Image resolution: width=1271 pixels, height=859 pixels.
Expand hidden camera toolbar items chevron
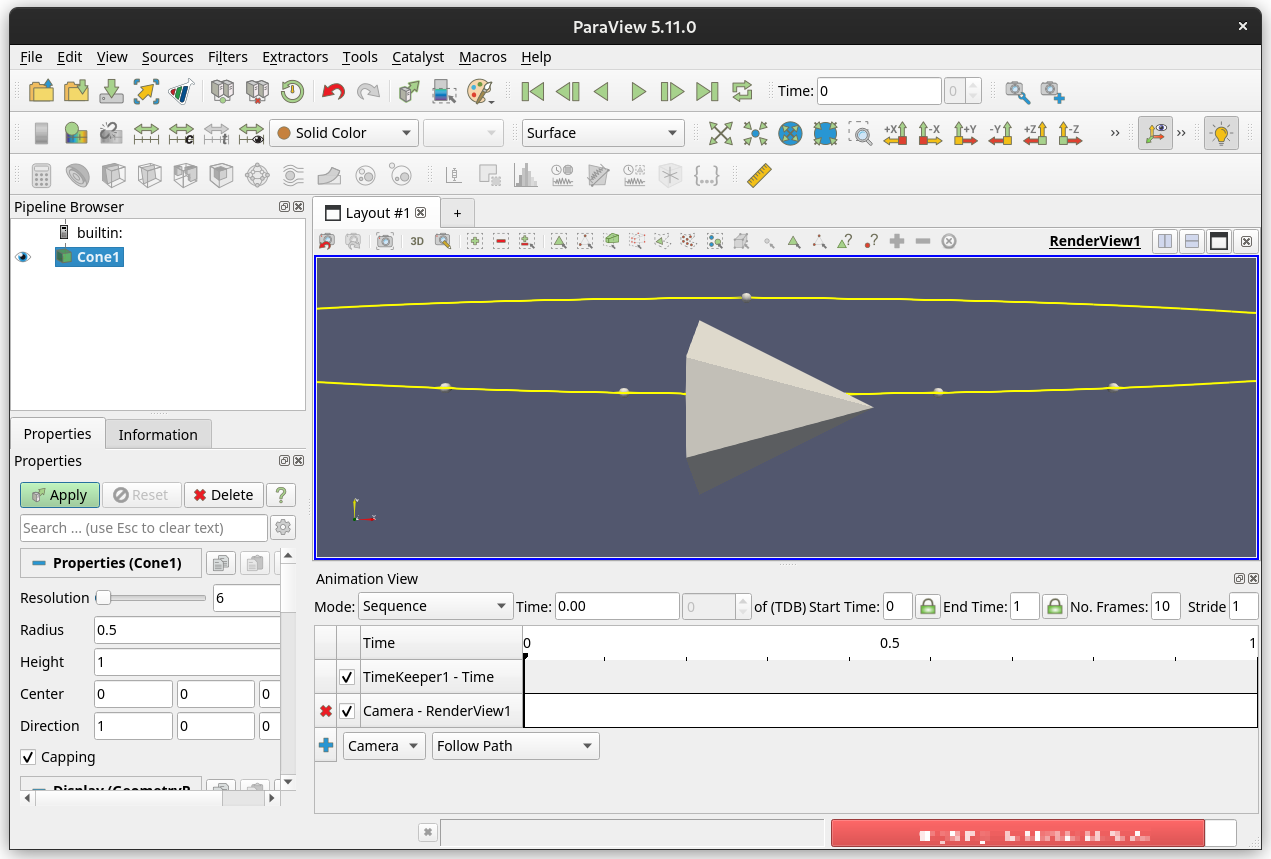coord(1115,133)
